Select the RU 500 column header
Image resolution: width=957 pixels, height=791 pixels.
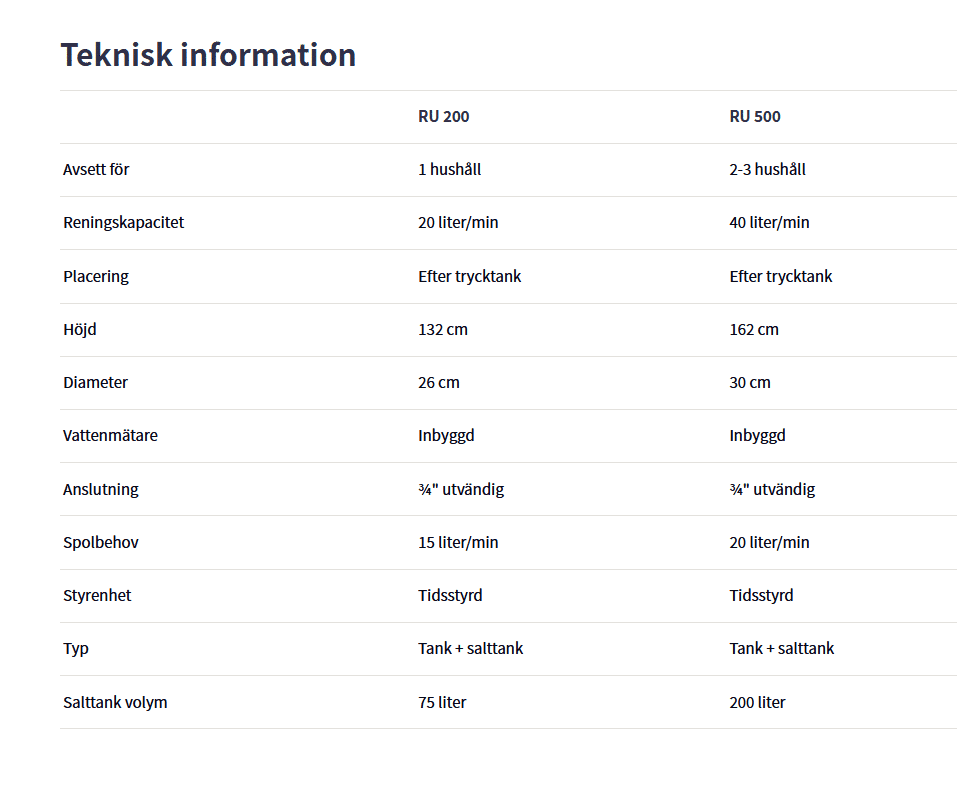click(755, 116)
